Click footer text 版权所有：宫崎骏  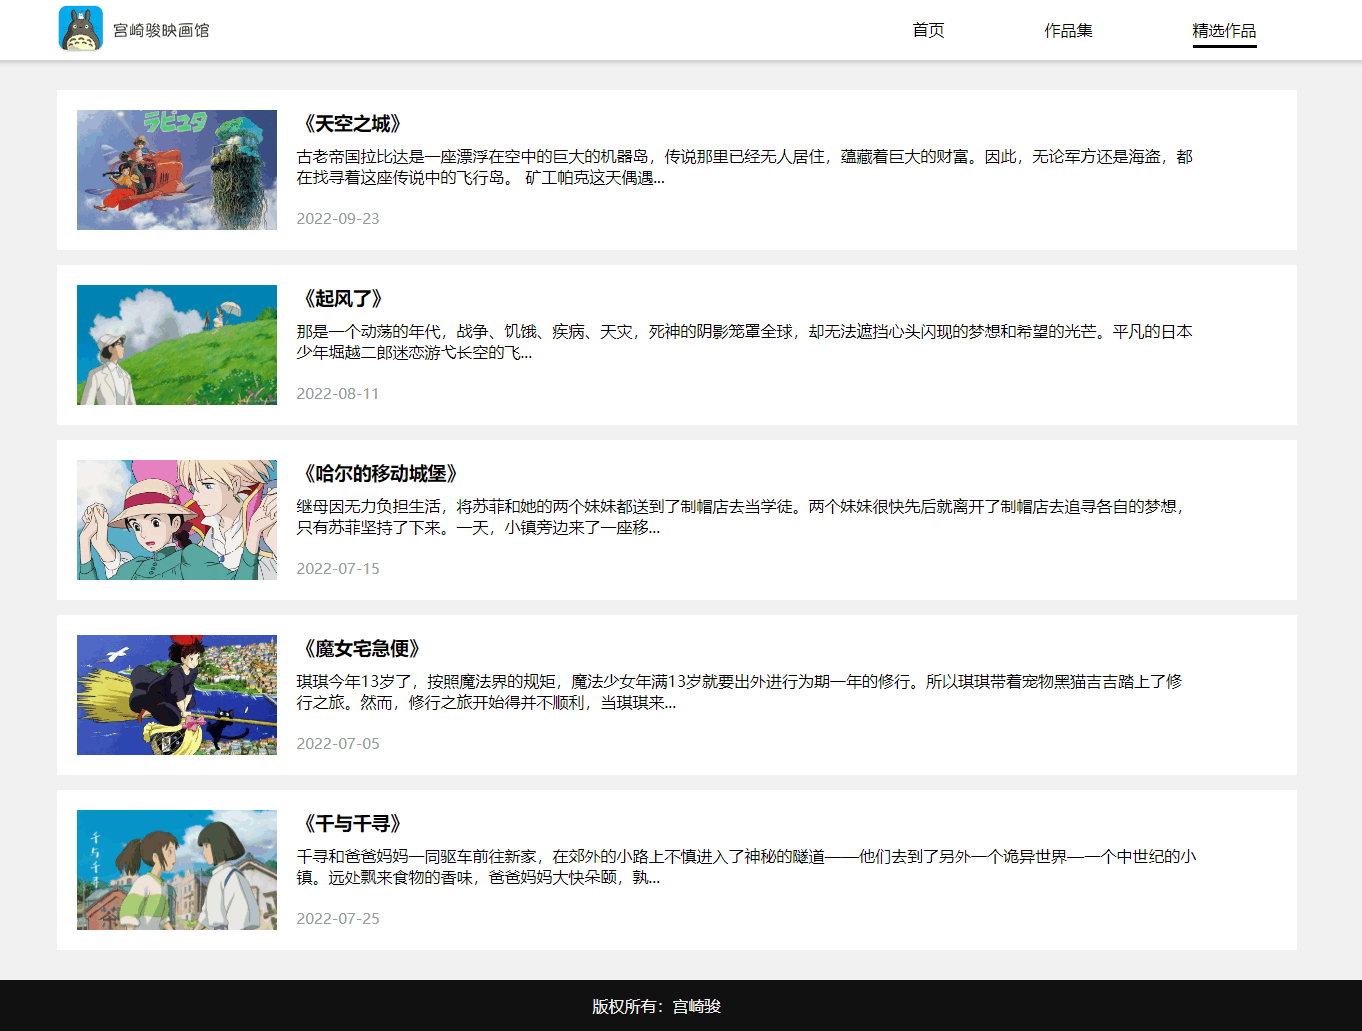coord(656,1007)
